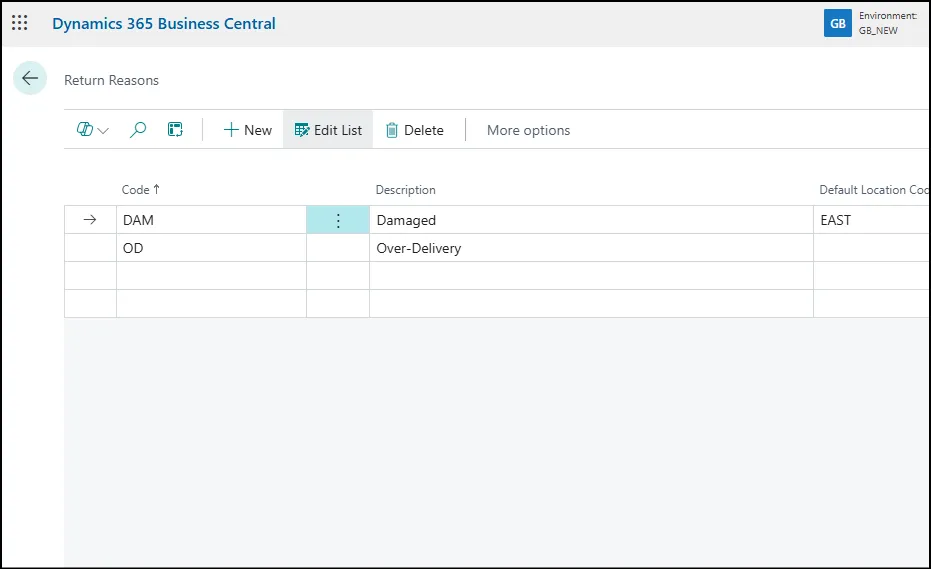Open the Copilot dropdown in toolbar
Screen dimensions: 931x569
point(93,129)
